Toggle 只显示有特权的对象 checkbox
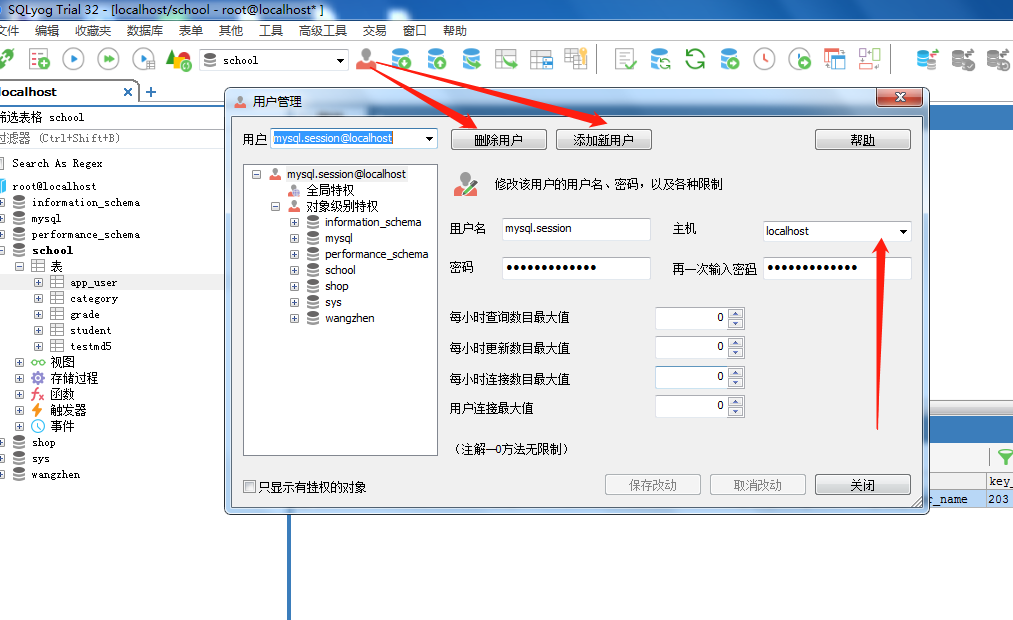 [x=249, y=486]
